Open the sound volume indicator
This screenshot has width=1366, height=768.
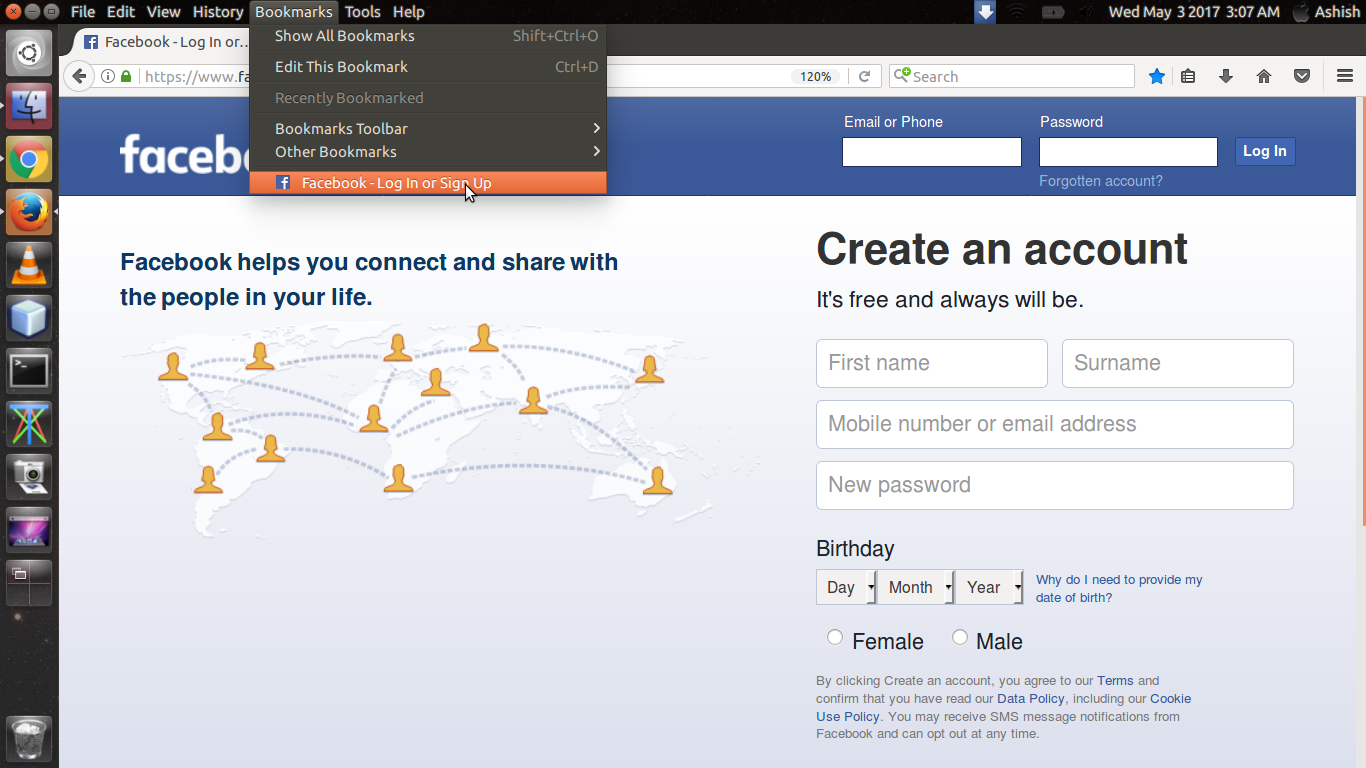point(1087,12)
